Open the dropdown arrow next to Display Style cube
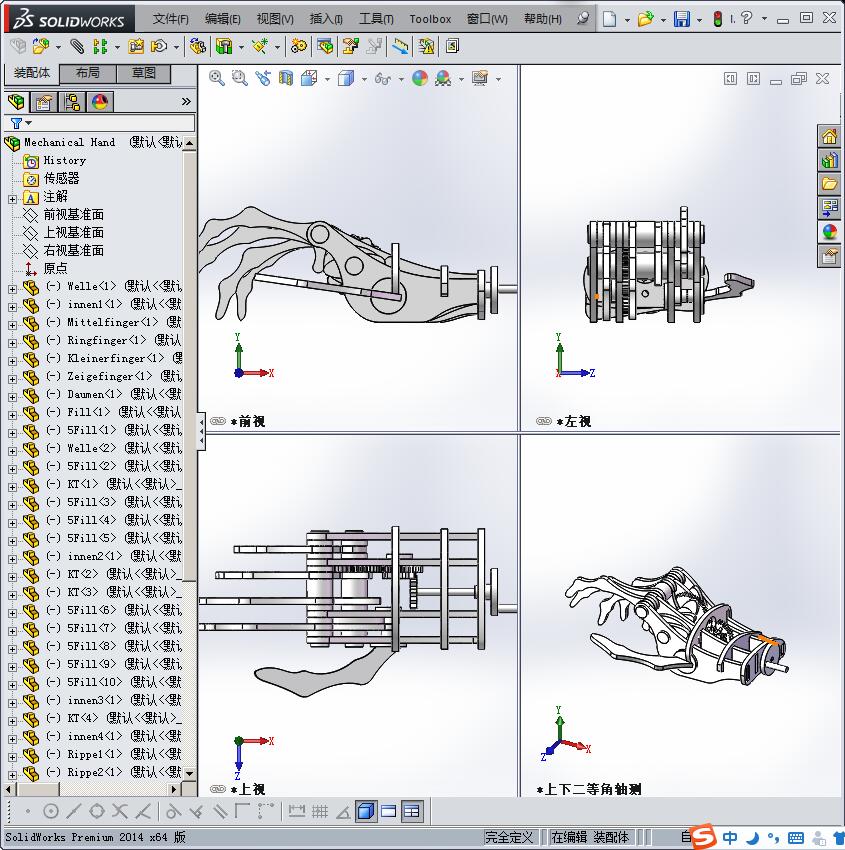The width and height of the screenshot is (845, 850). point(363,79)
